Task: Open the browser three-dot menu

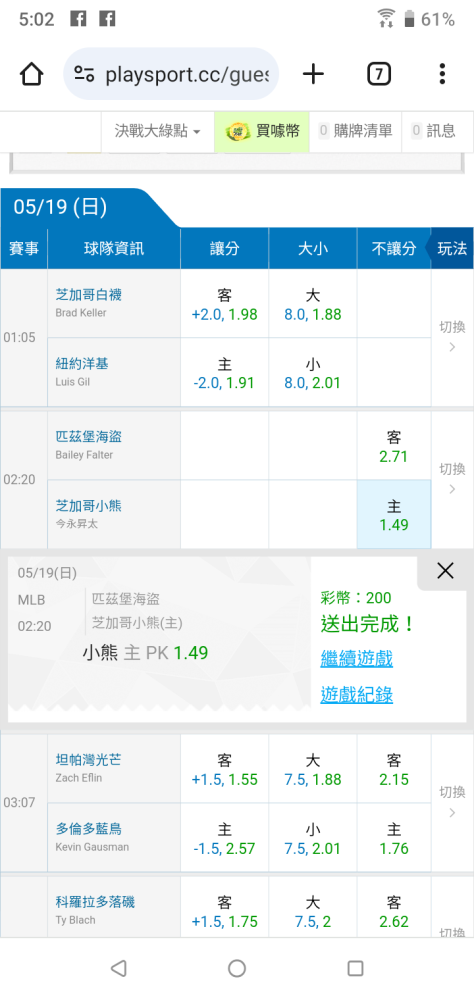Action: point(442,75)
